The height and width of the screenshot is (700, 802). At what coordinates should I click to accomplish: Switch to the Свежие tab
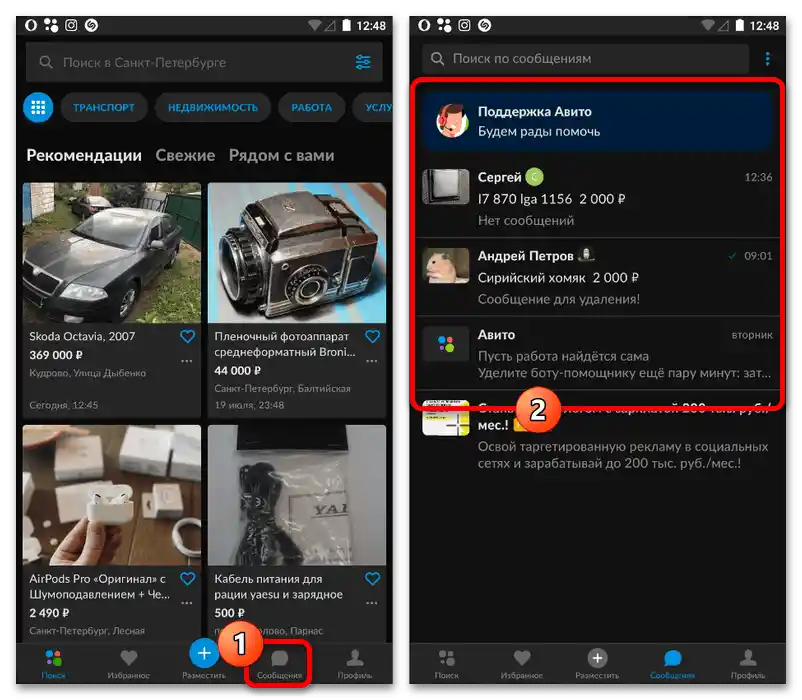point(185,155)
